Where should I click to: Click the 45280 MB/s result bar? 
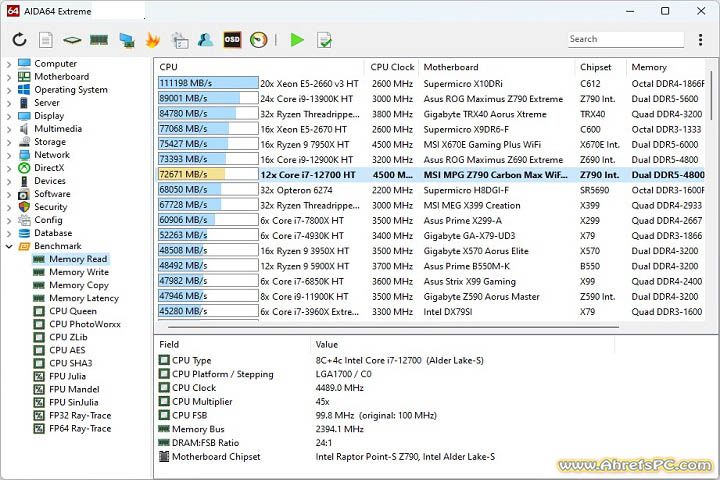click(208, 311)
